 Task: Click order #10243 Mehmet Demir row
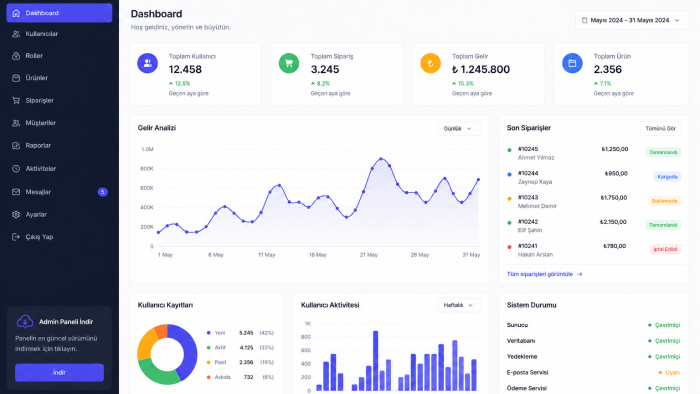click(x=594, y=201)
